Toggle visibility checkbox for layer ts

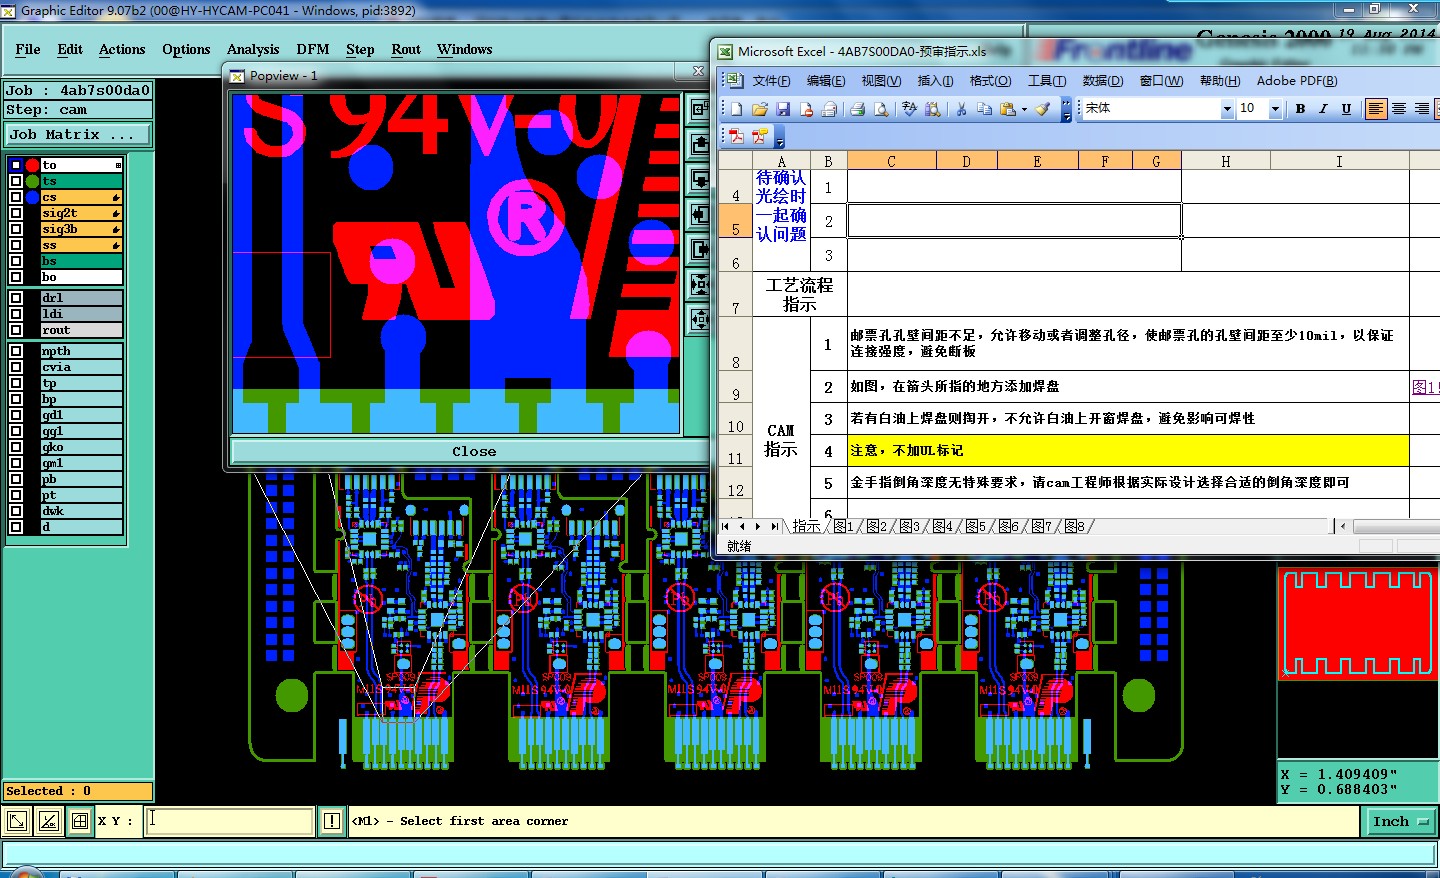click(15, 181)
